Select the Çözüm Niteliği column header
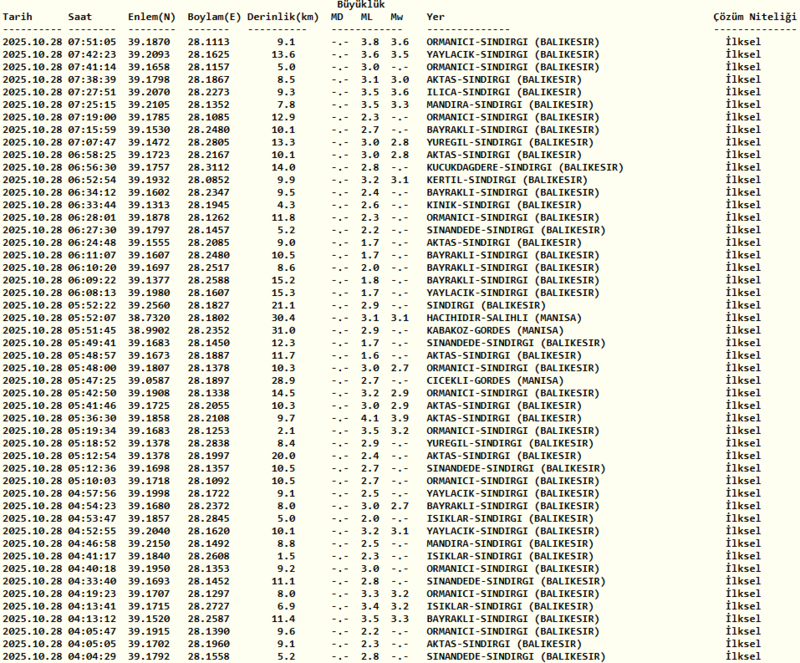Viewport: 800px width, 663px height. [753, 18]
